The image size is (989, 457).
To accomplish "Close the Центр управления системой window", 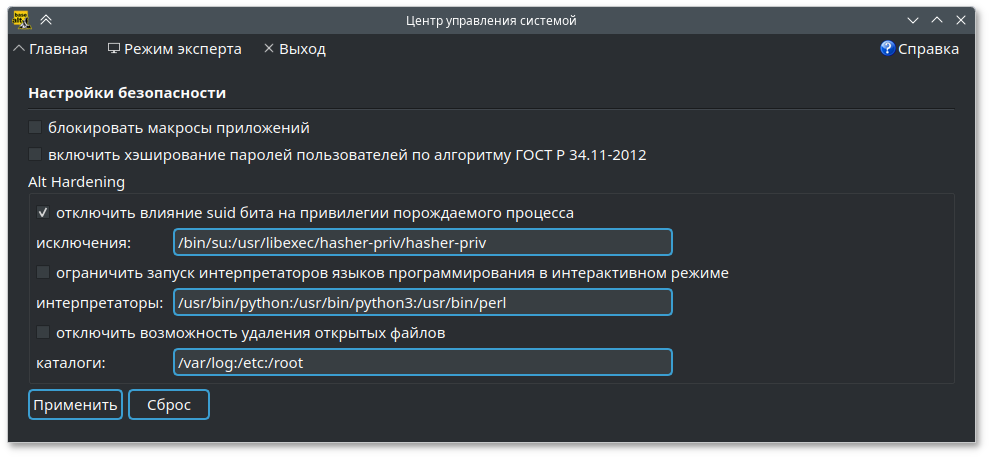I will (962, 20).
